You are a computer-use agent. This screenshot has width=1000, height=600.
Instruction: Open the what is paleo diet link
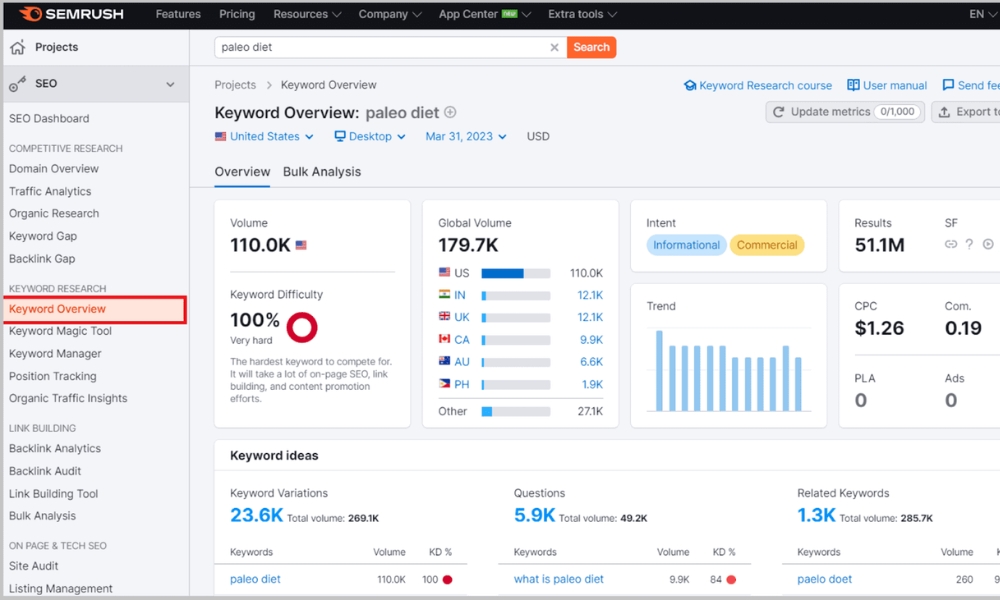pyautogui.click(x=559, y=579)
